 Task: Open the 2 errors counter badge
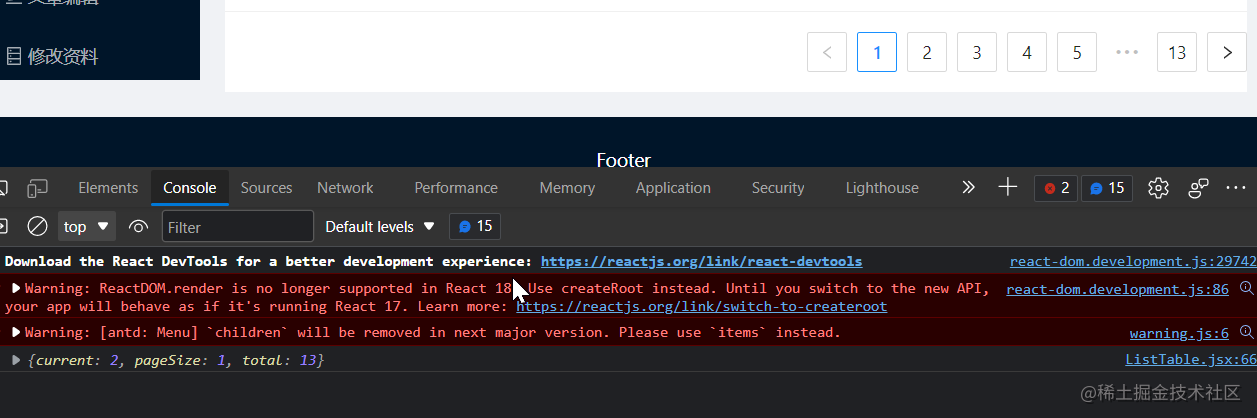tap(1056, 188)
